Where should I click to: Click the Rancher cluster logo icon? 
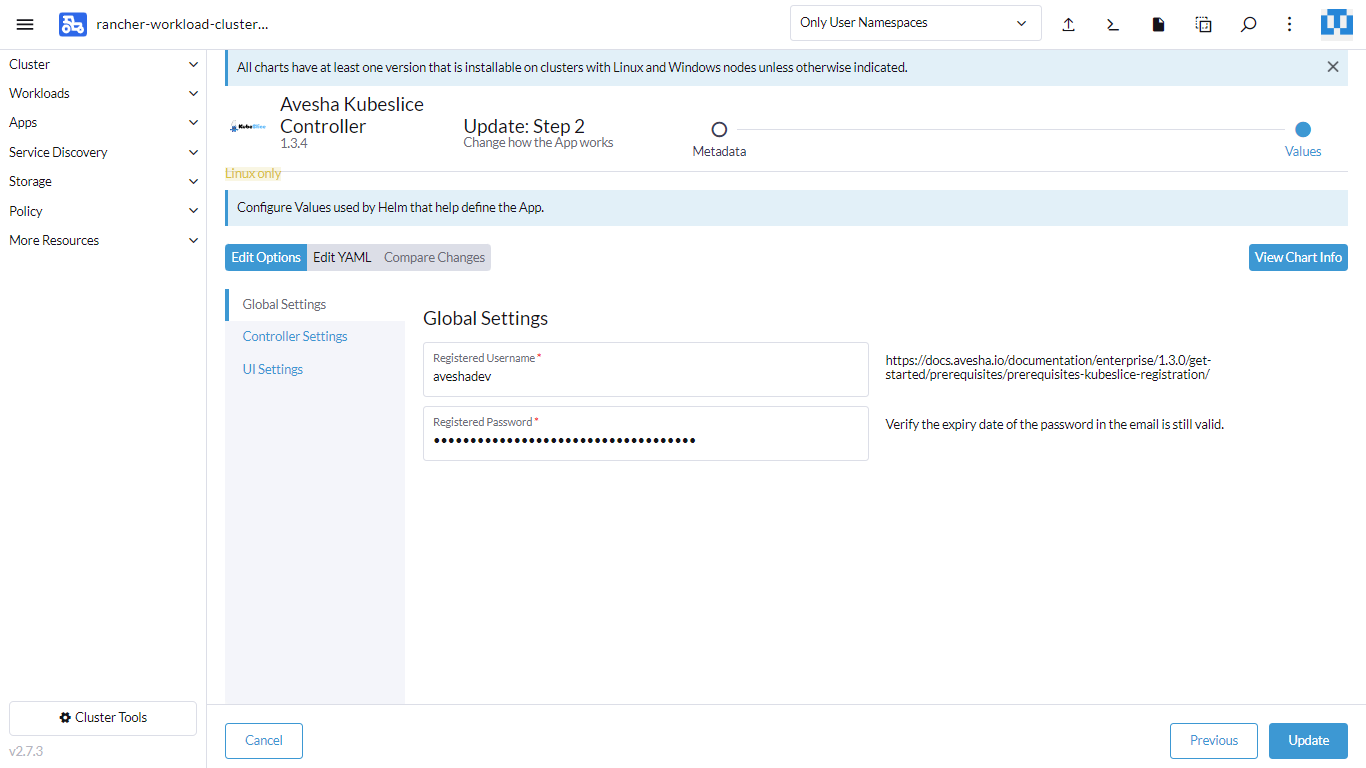coord(73,24)
